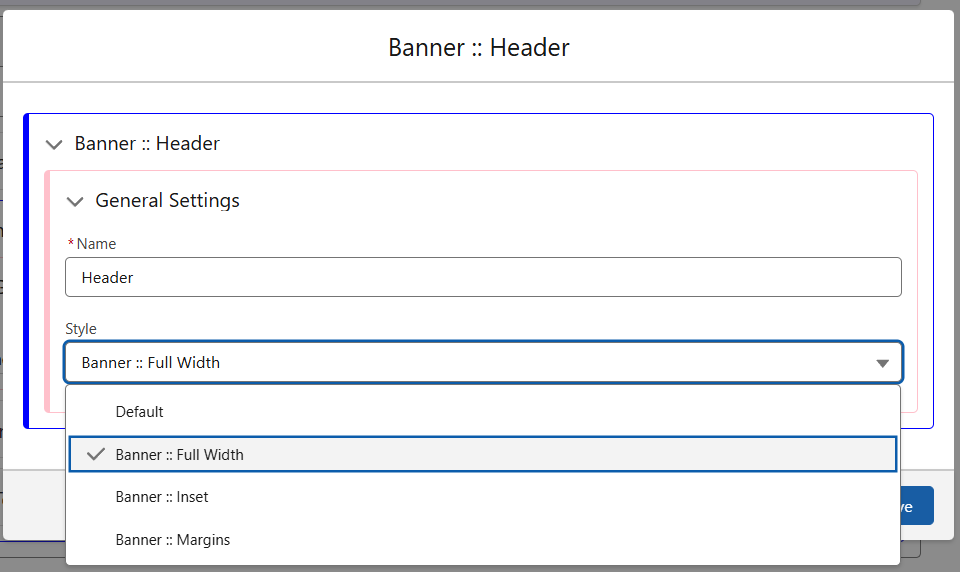The image size is (960, 572).
Task: Open the Style combobox showing Banner :: Full Width
Action: [483, 363]
